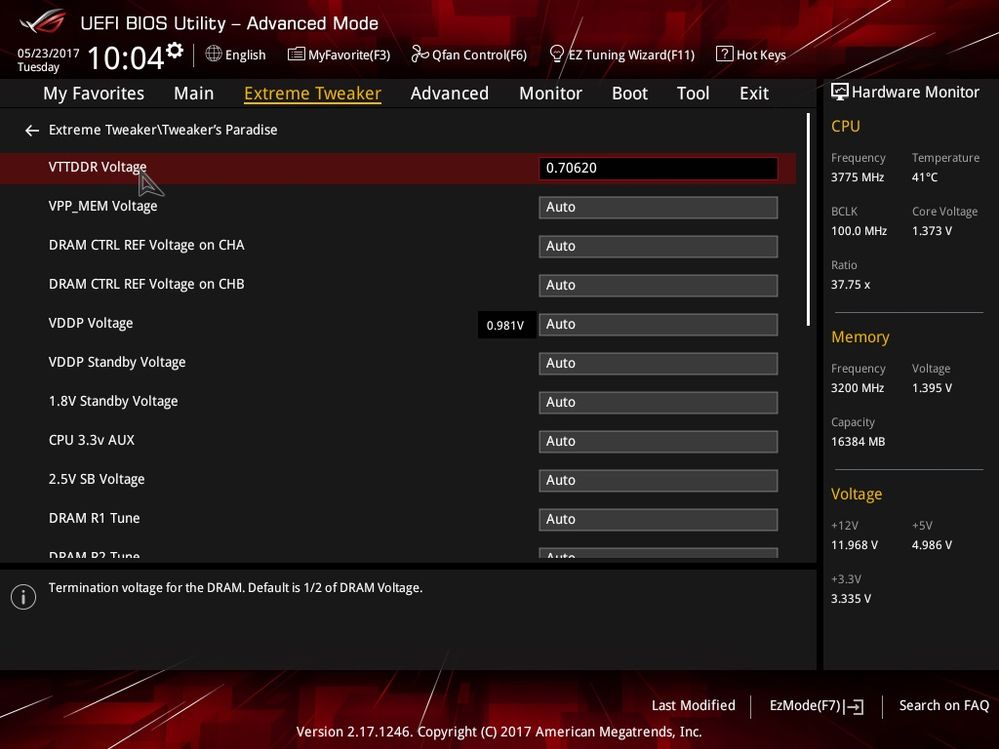This screenshot has height=749, width=999.
Task: Click the Hot Keys question mark icon
Action: [x=724, y=54]
